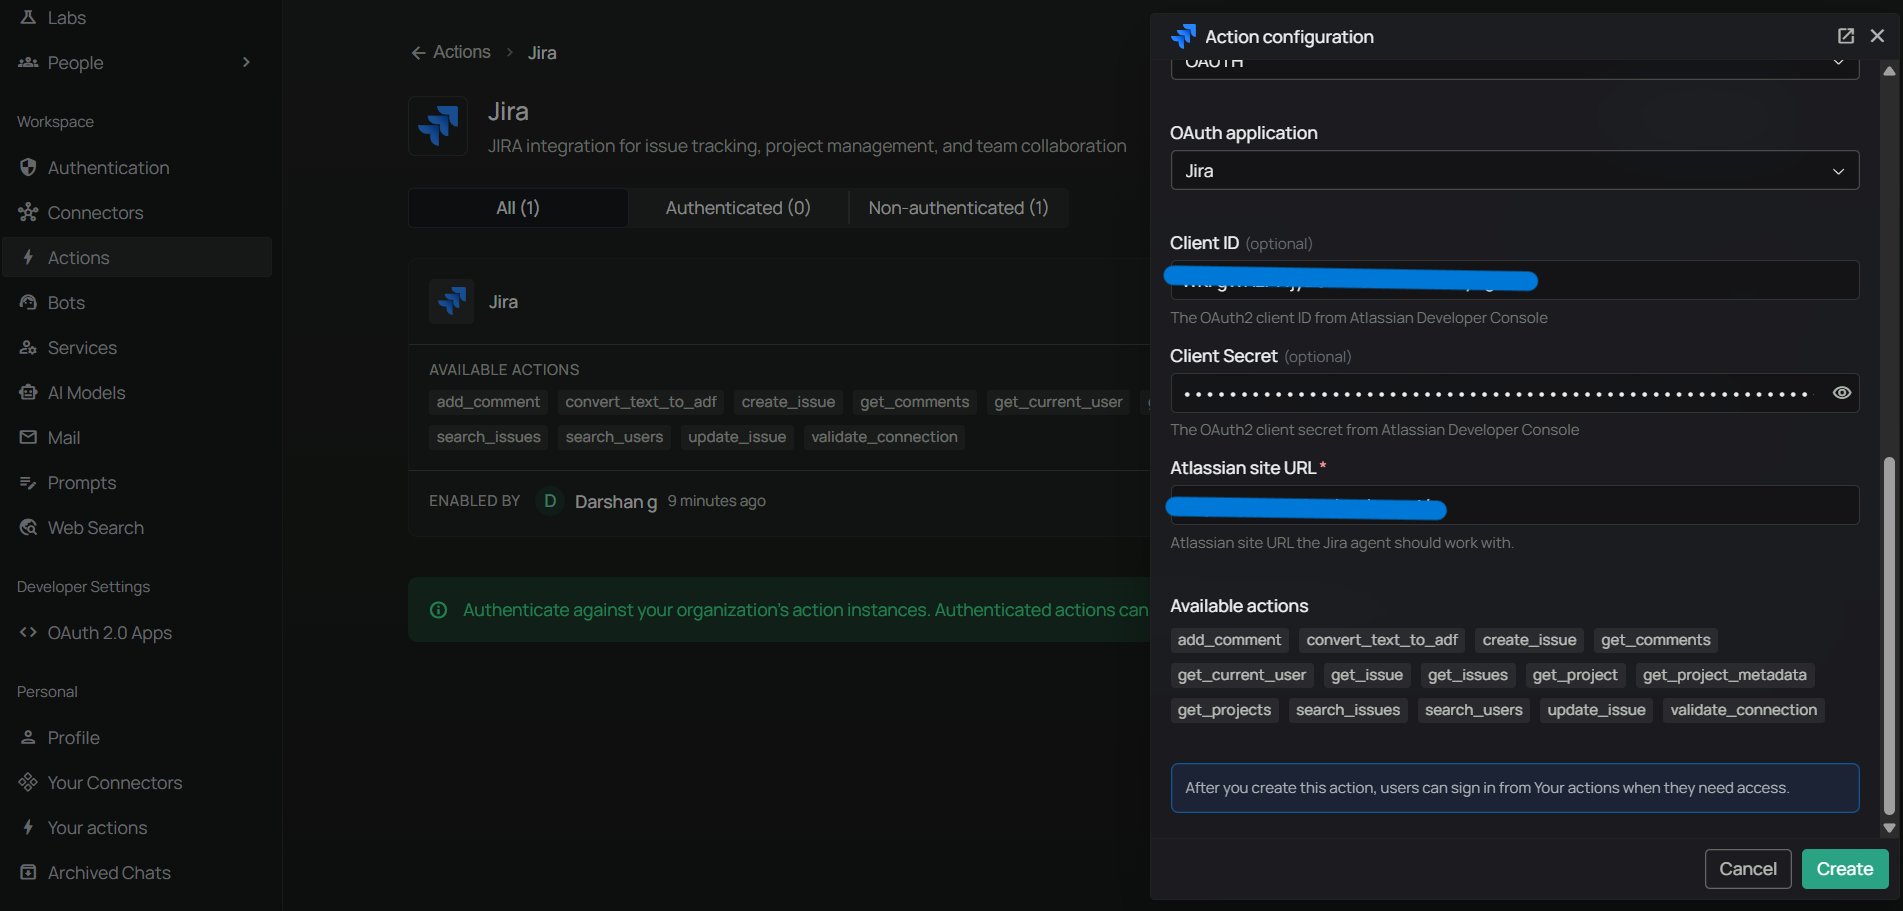Viewport: 1903px width, 911px height.
Task: Open Action configuration in new window
Action: pyautogui.click(x=1846, y=36)
